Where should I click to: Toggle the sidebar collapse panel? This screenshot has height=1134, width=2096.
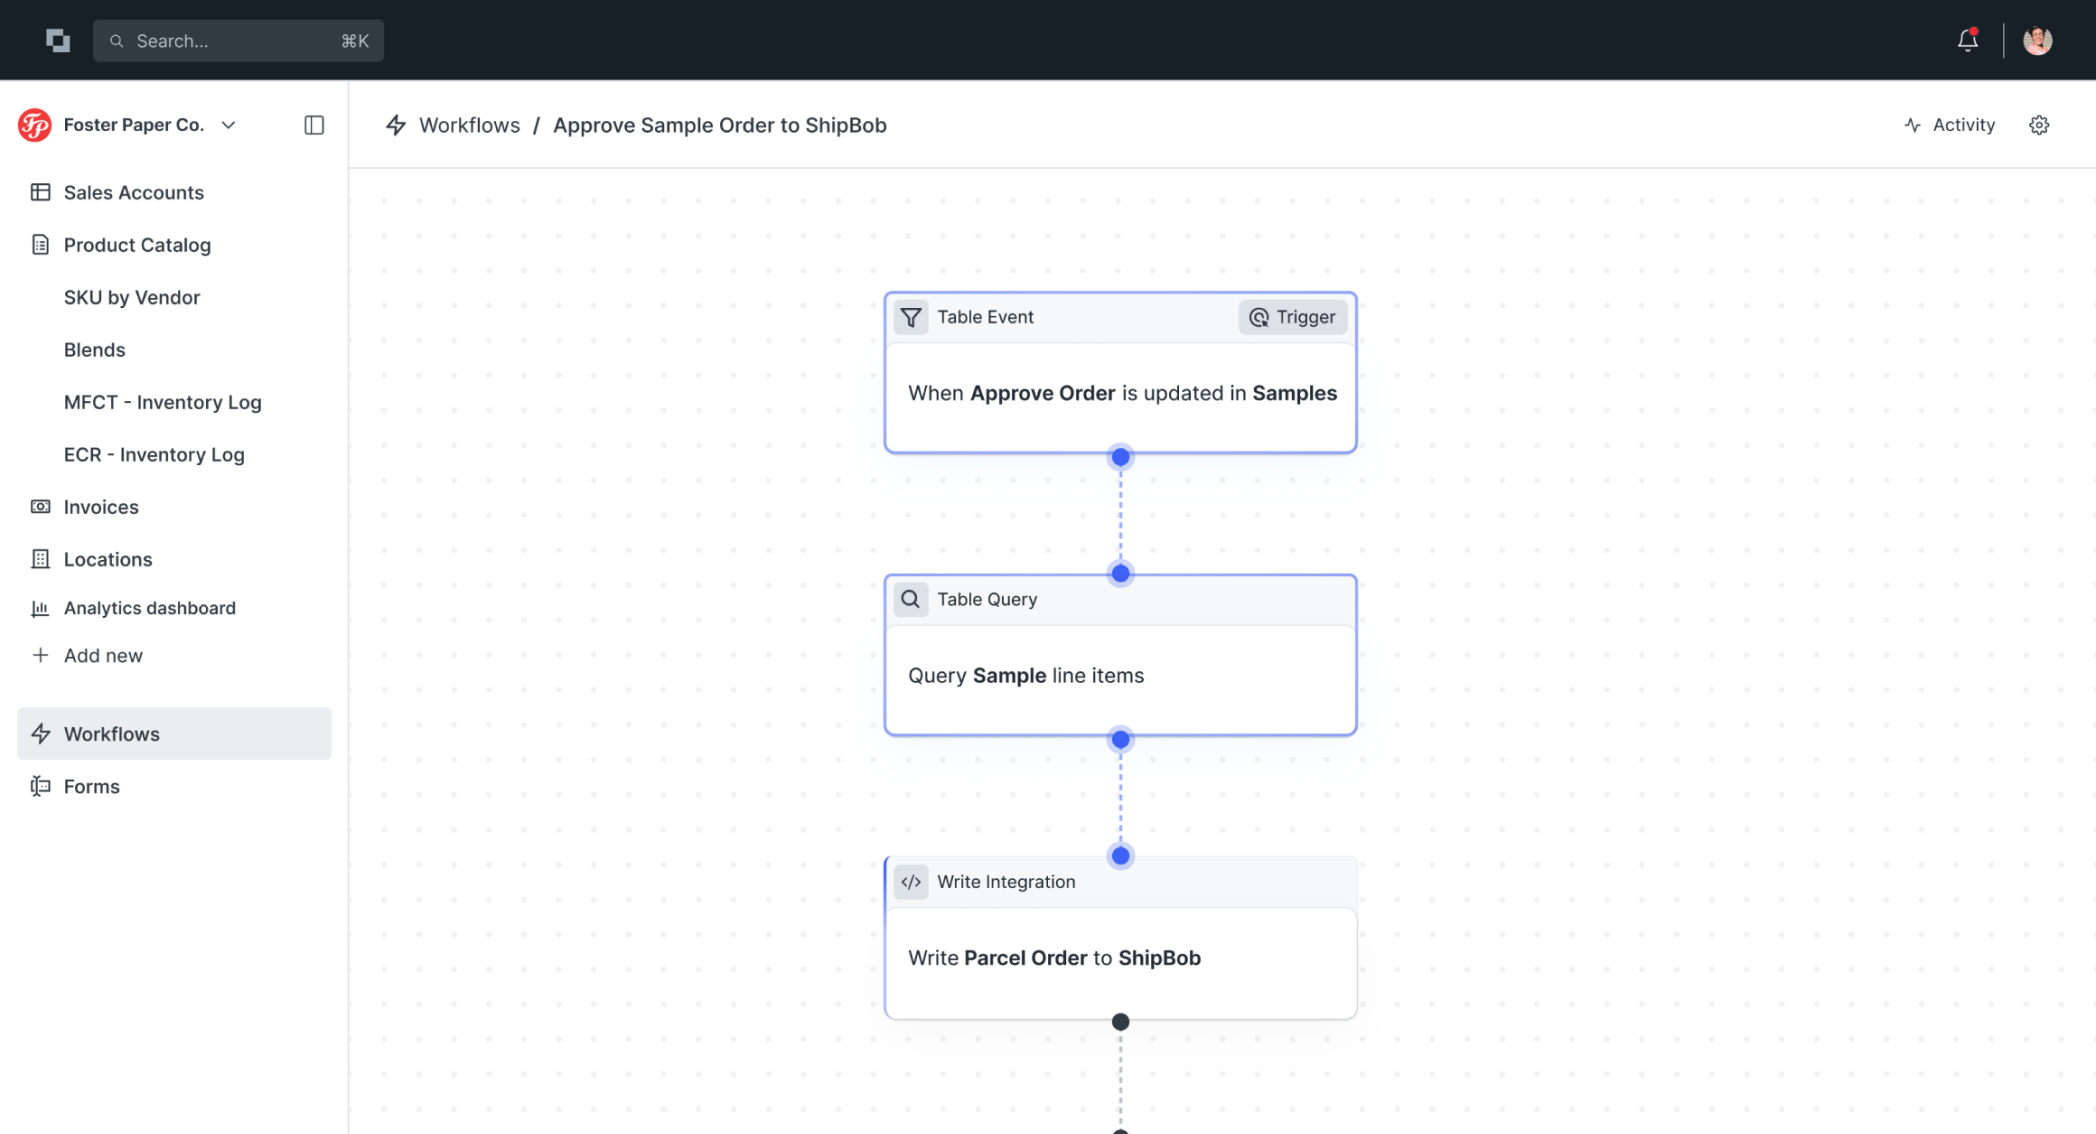314,125
